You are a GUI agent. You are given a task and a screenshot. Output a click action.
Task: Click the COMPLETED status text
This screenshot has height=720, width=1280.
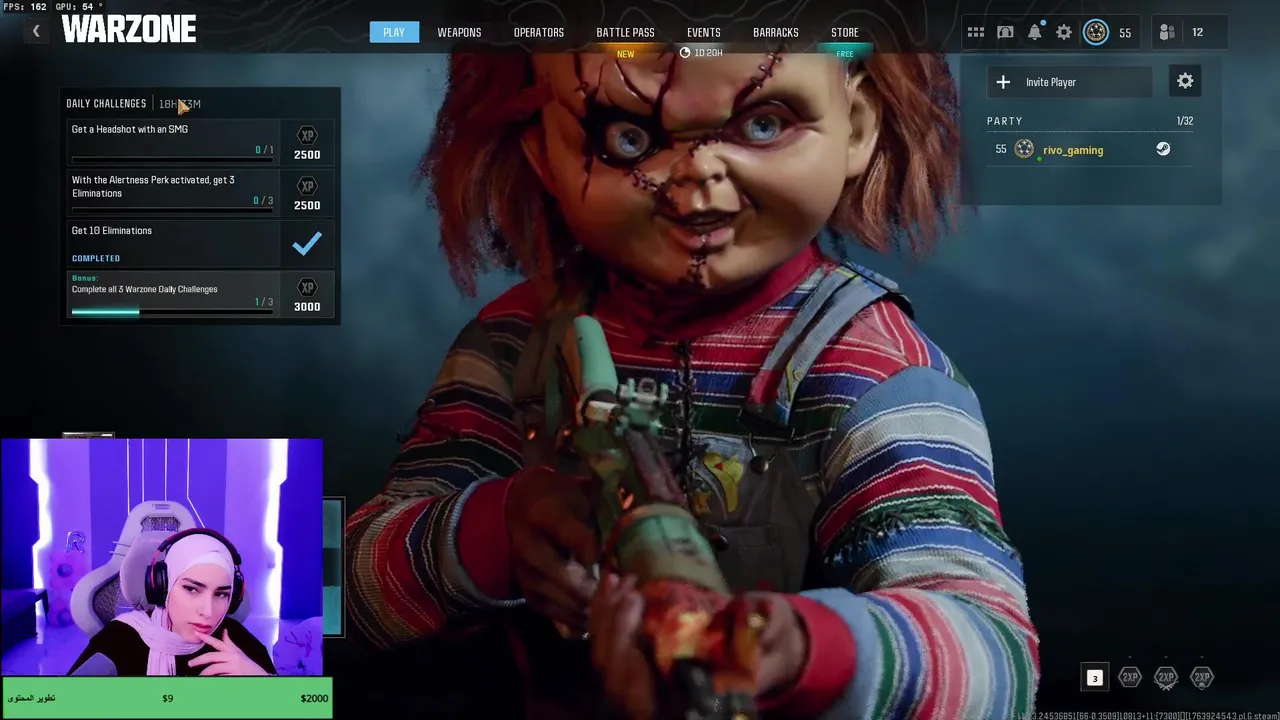coord(96,258)
